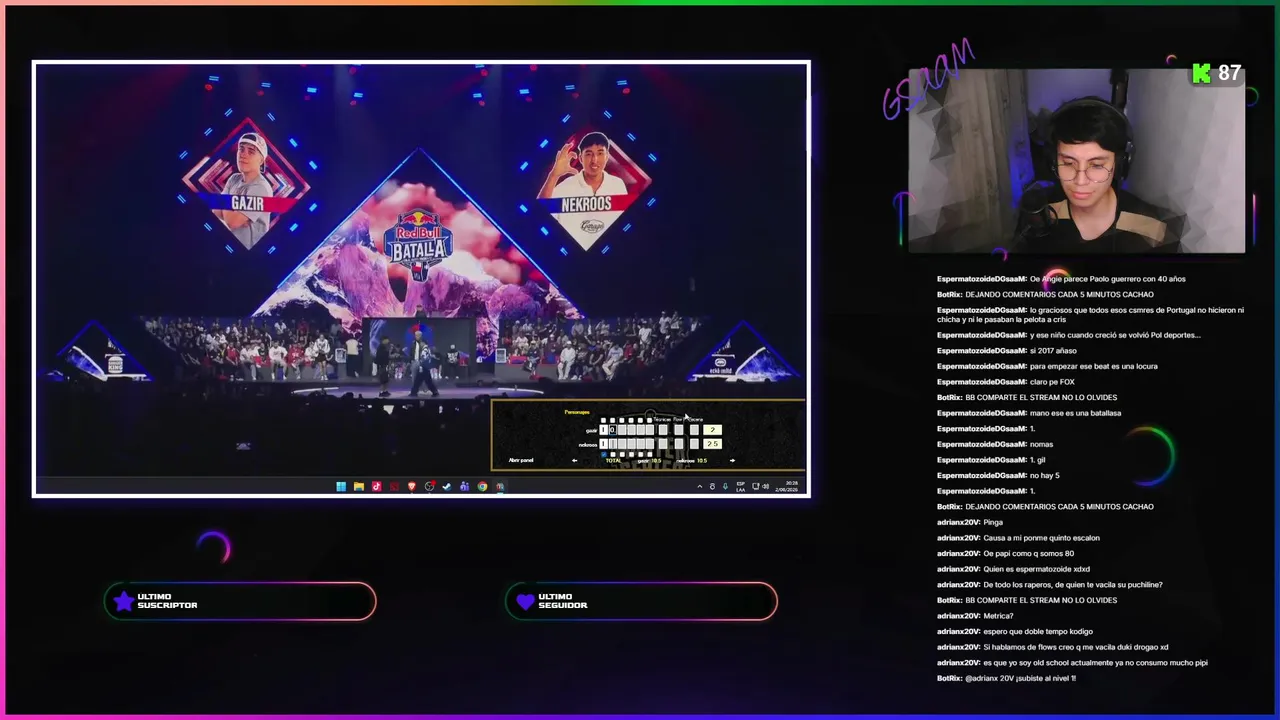Click the purple star in Ultimo Suscriptor panel
Screen dimensions: 1280x720
click(x=123, y=601)
